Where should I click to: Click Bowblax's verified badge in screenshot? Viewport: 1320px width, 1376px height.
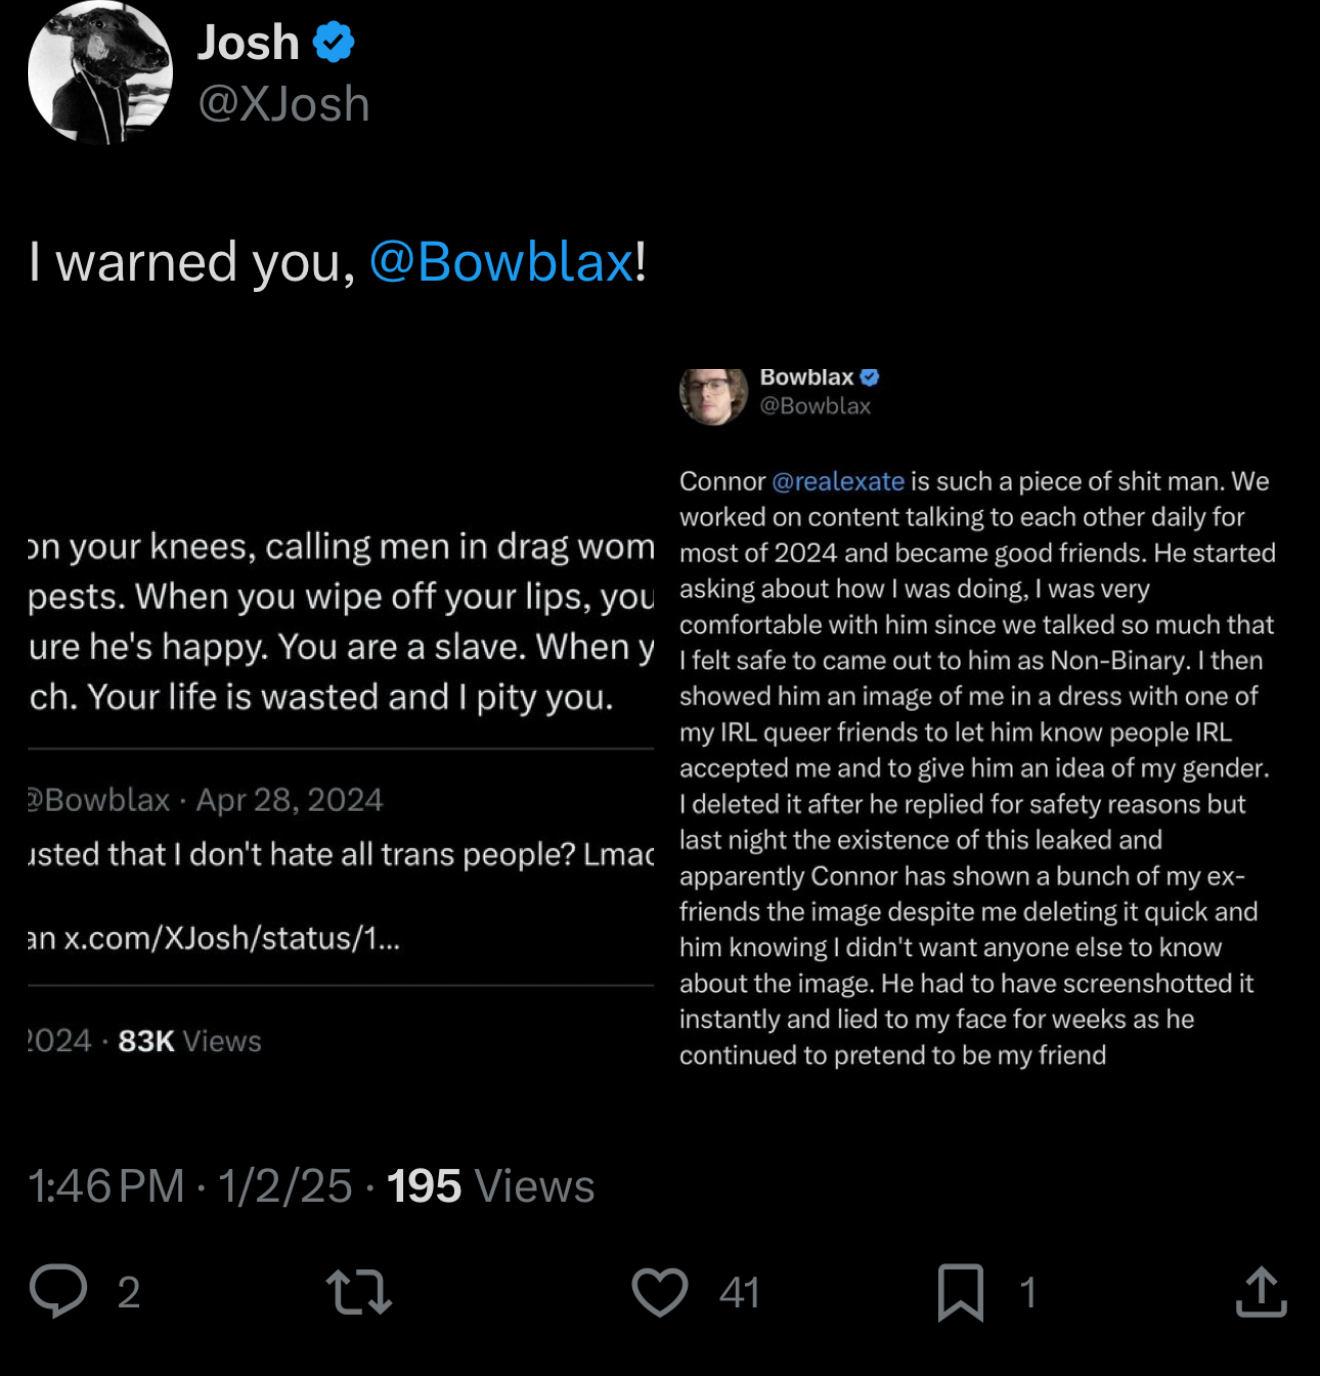870,377
